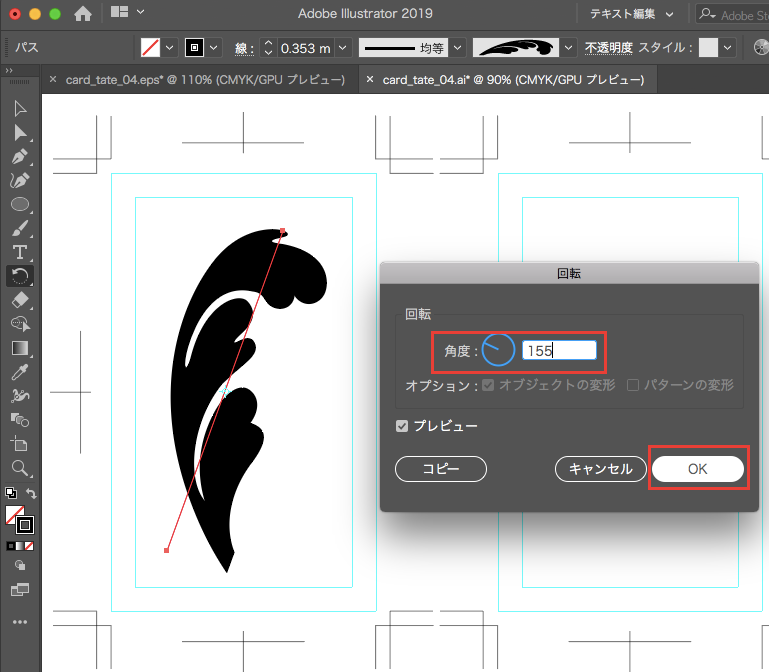Viewport: 769px width, 672px height.
Task: Click the コピー button
Action: click(441, 469)
